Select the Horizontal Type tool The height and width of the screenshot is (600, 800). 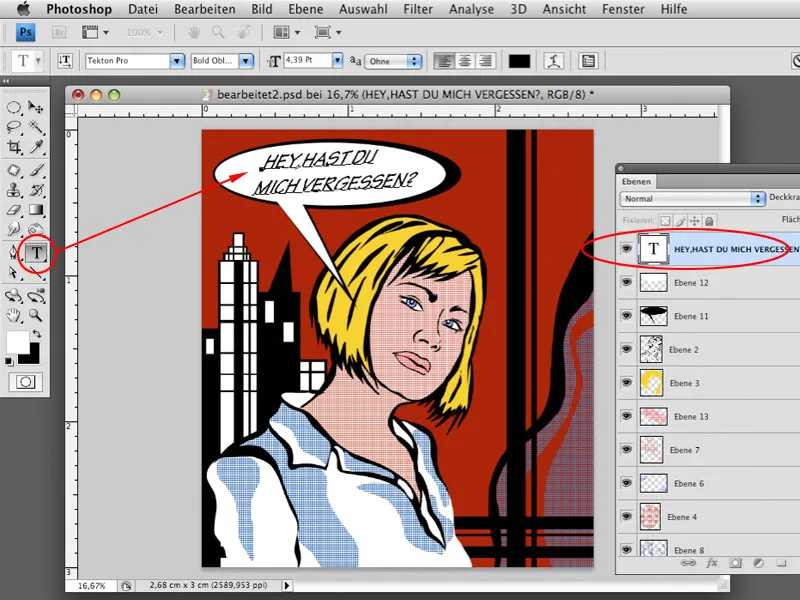(36, 252)
